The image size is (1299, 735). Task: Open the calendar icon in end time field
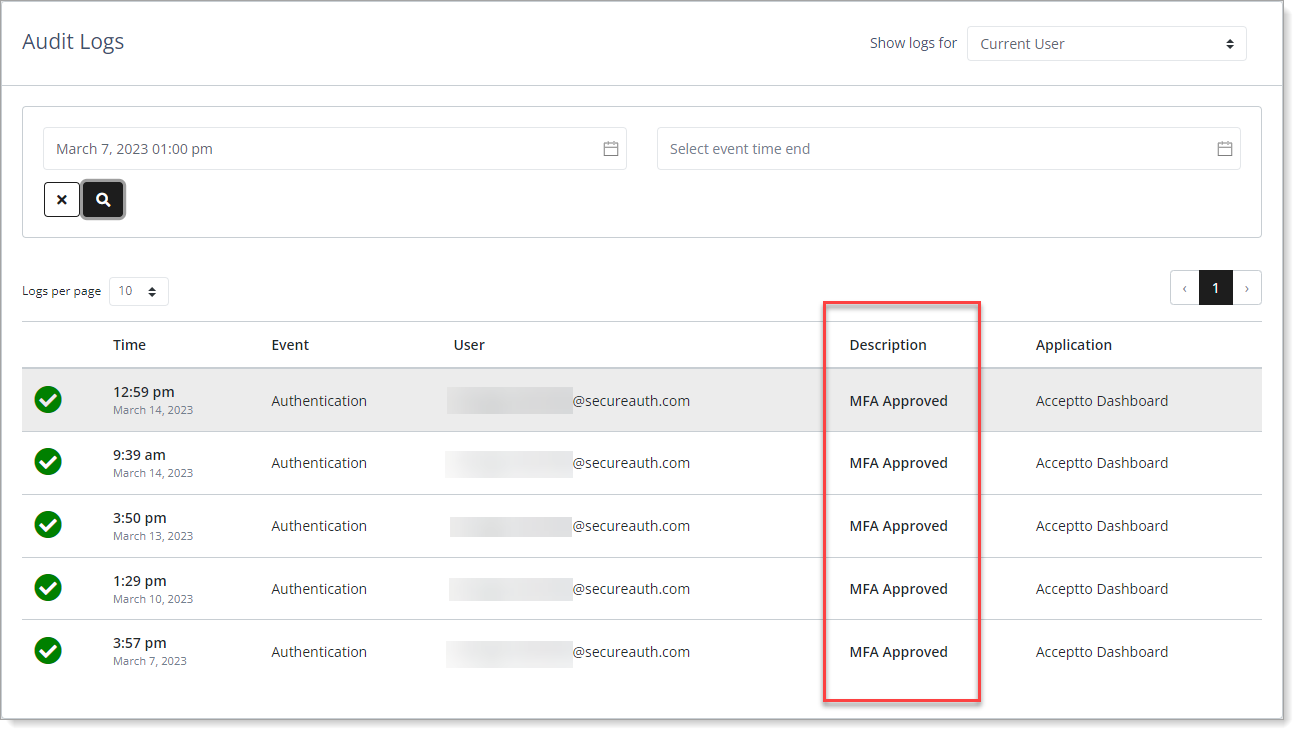[x=1225, y=149]
